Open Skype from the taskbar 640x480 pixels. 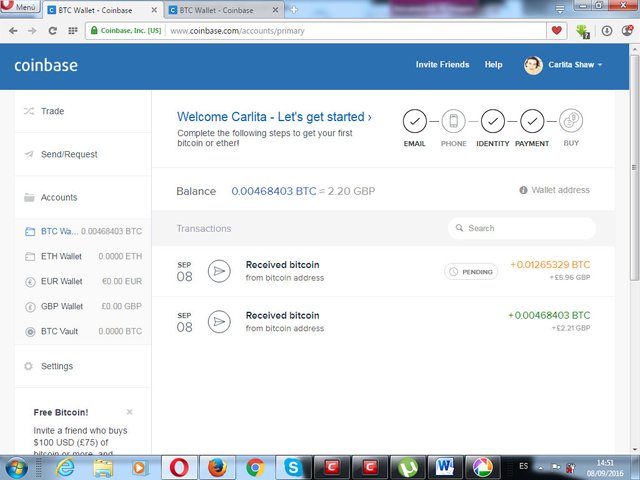coord(293,468)
